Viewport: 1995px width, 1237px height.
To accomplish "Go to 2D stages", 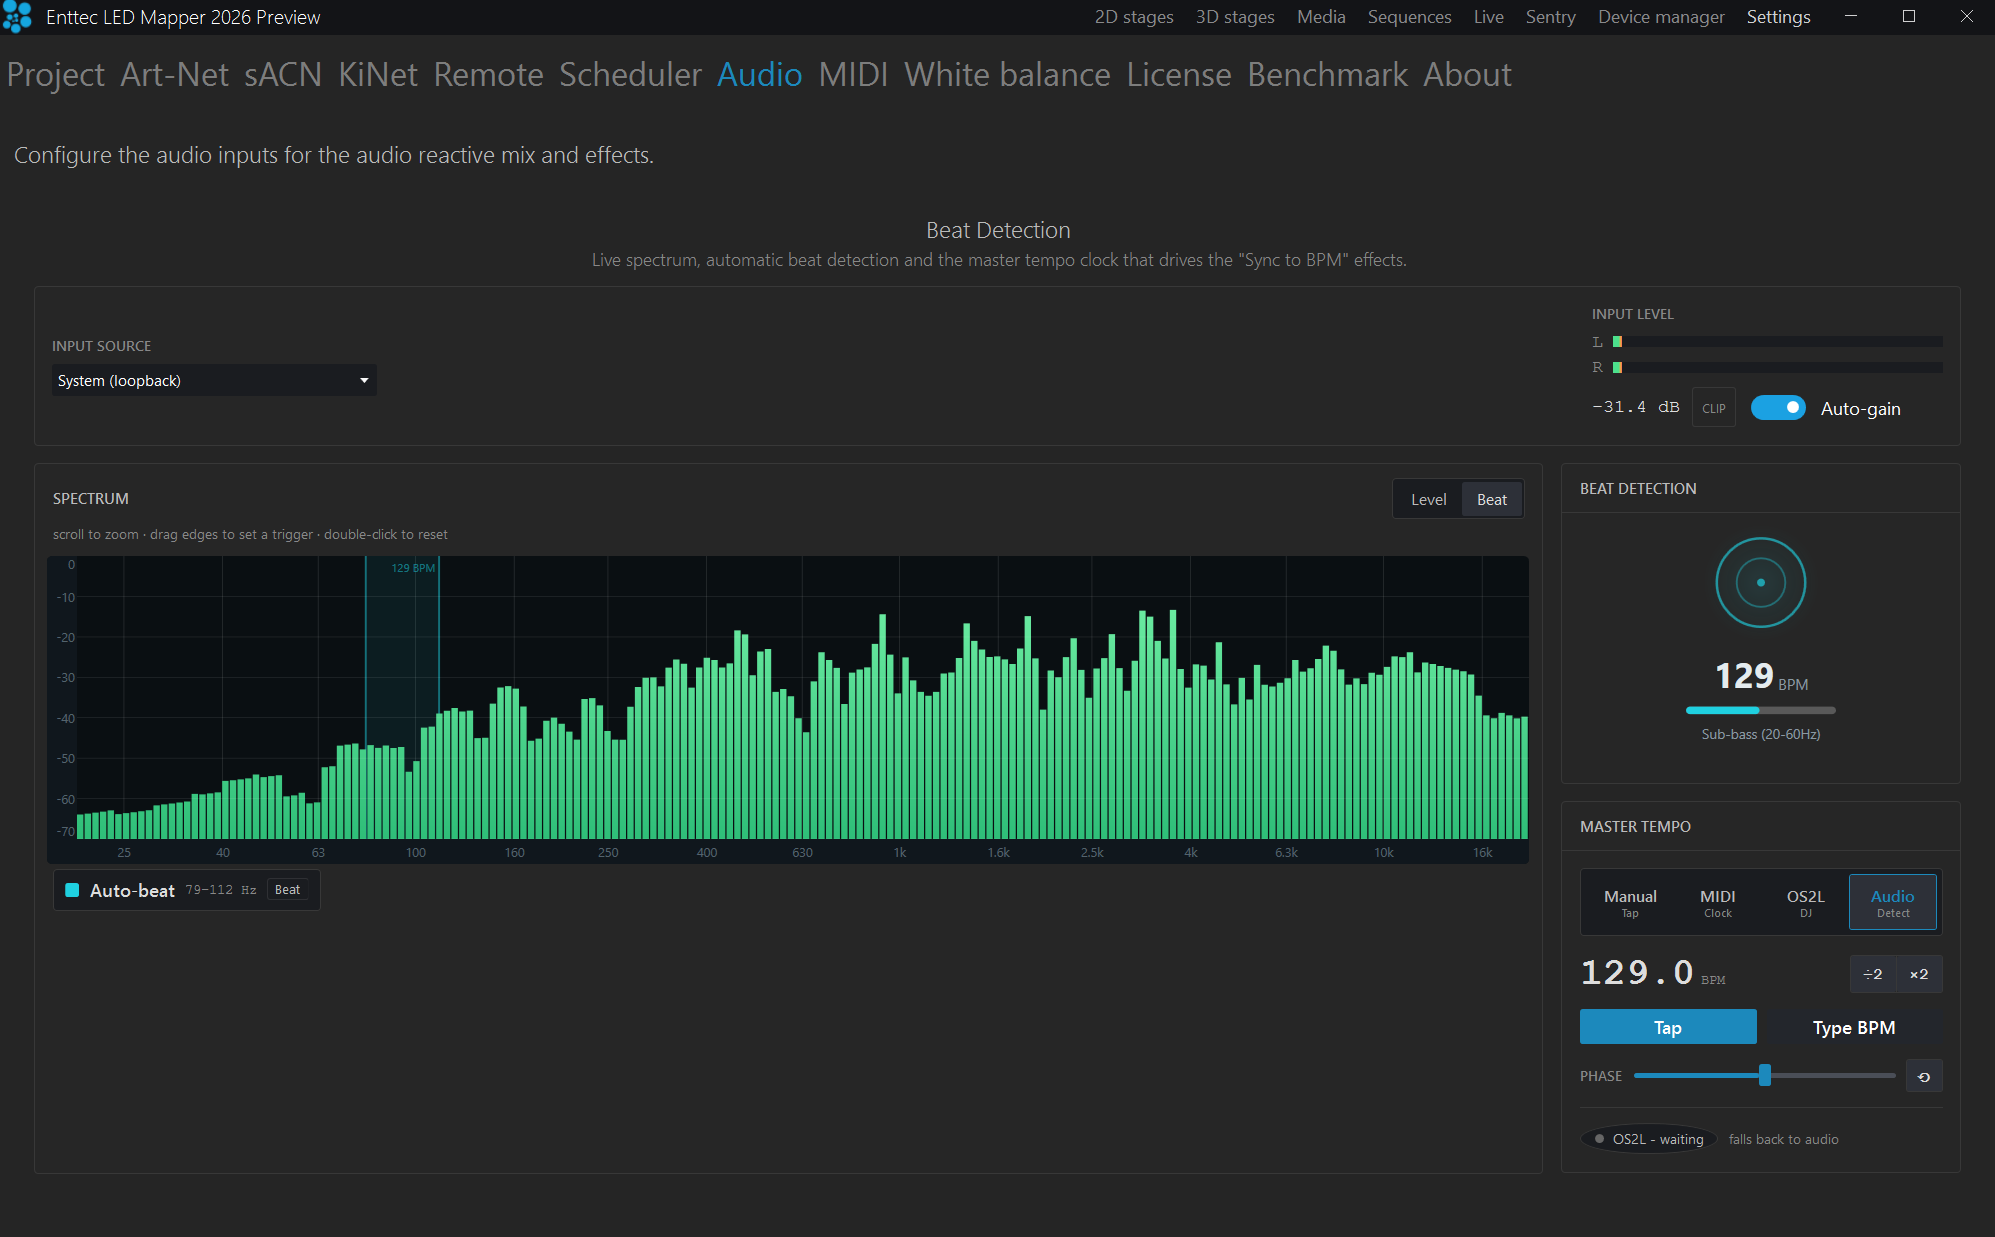I will [x=1134, y=17].
